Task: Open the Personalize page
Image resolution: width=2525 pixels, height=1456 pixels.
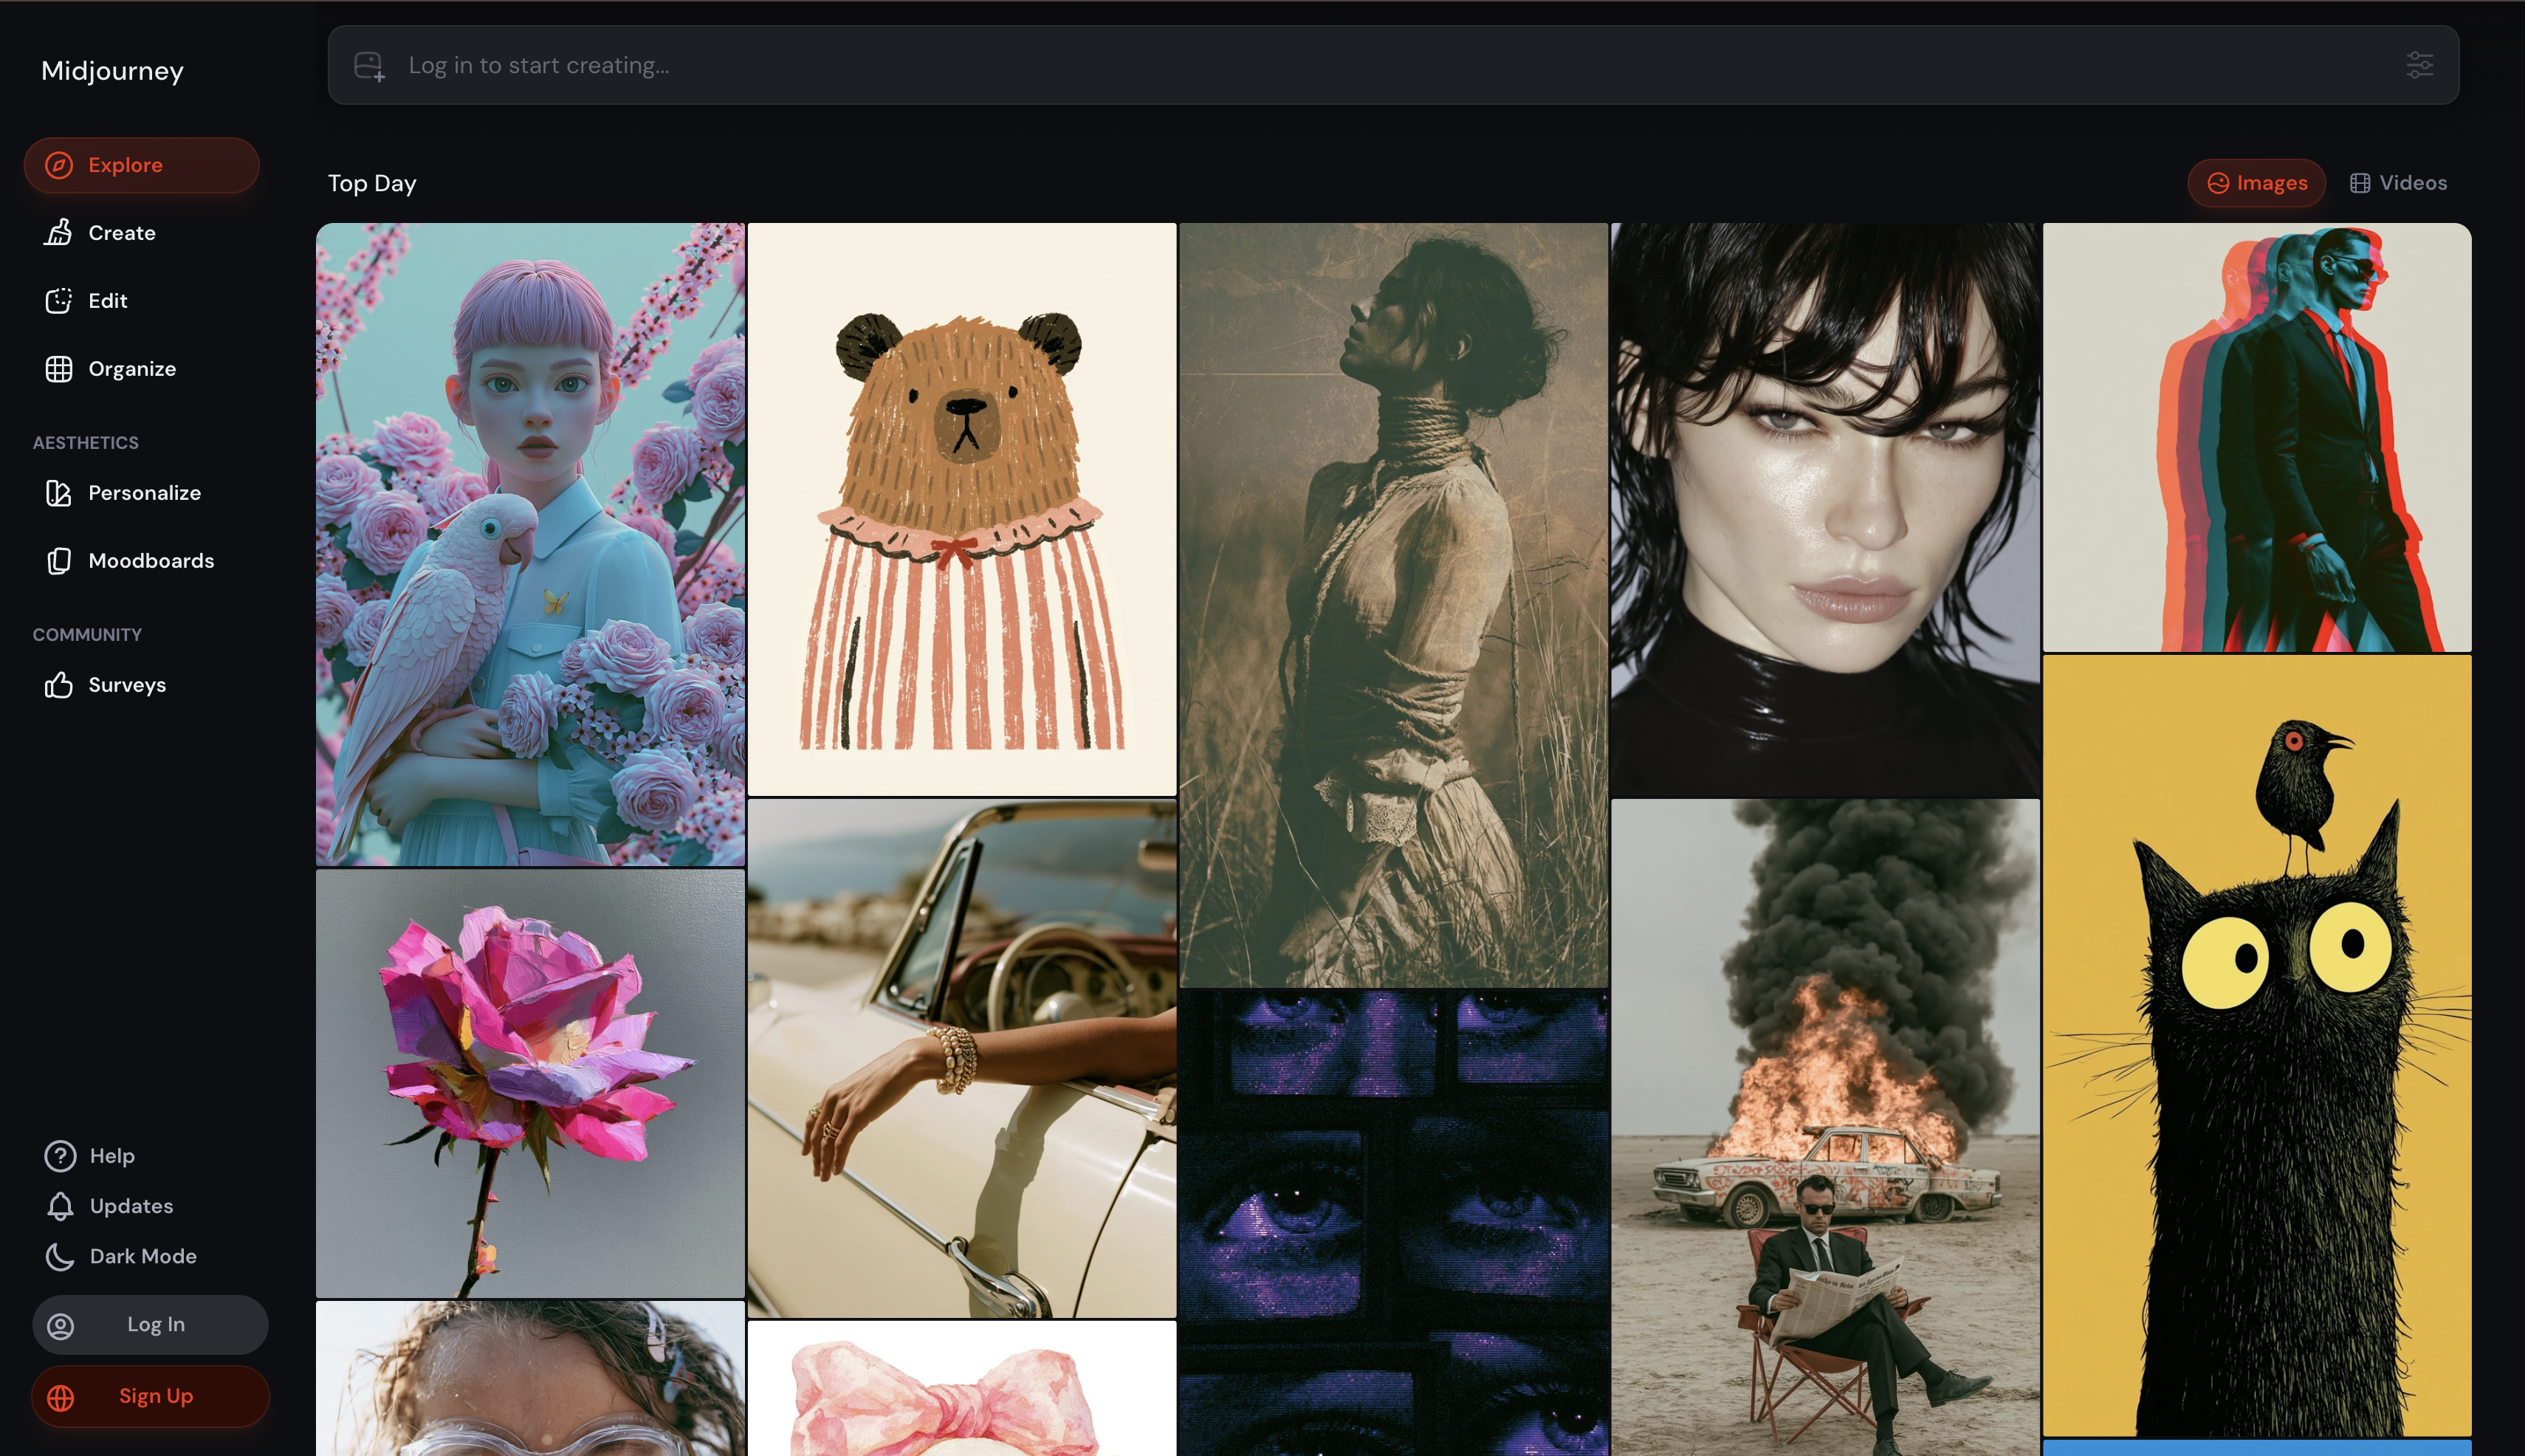Action: (141, 492)
